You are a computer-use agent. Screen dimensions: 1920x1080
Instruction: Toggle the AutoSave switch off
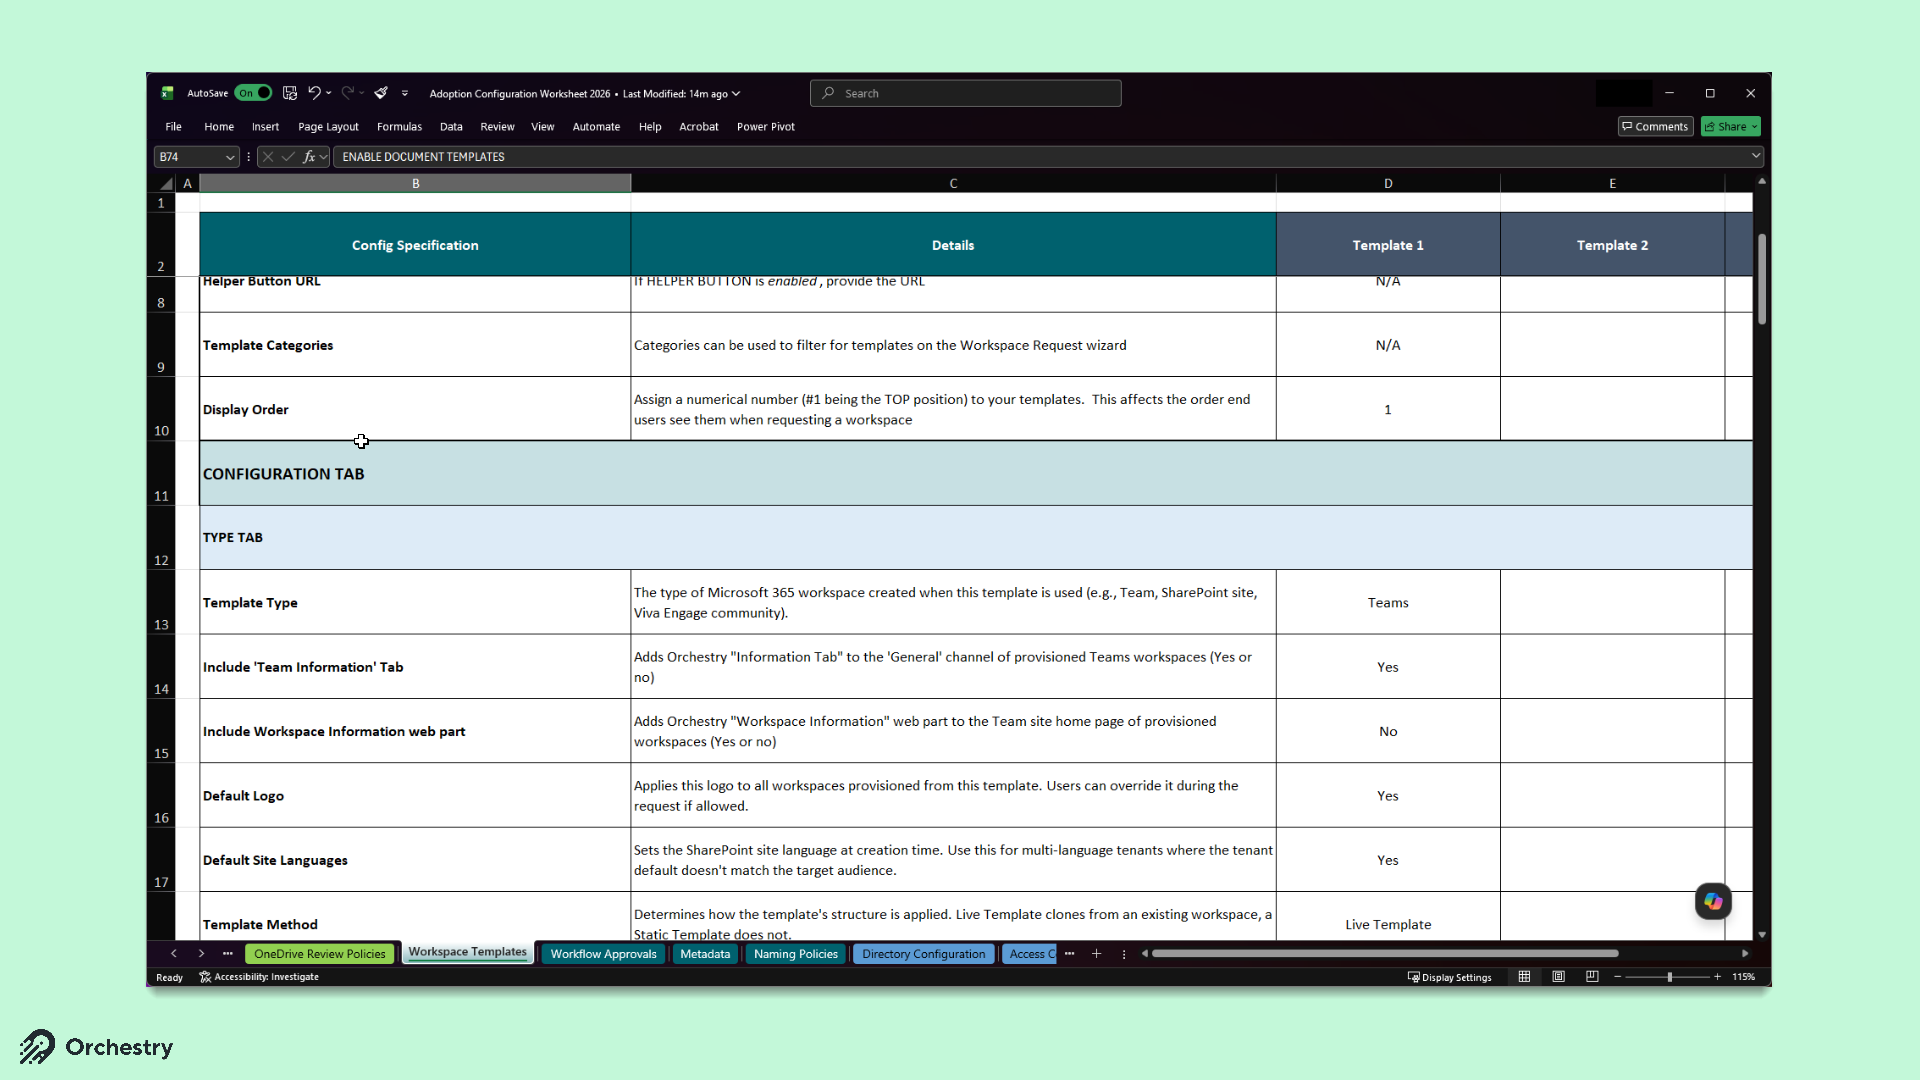click(x=254, y=93)
